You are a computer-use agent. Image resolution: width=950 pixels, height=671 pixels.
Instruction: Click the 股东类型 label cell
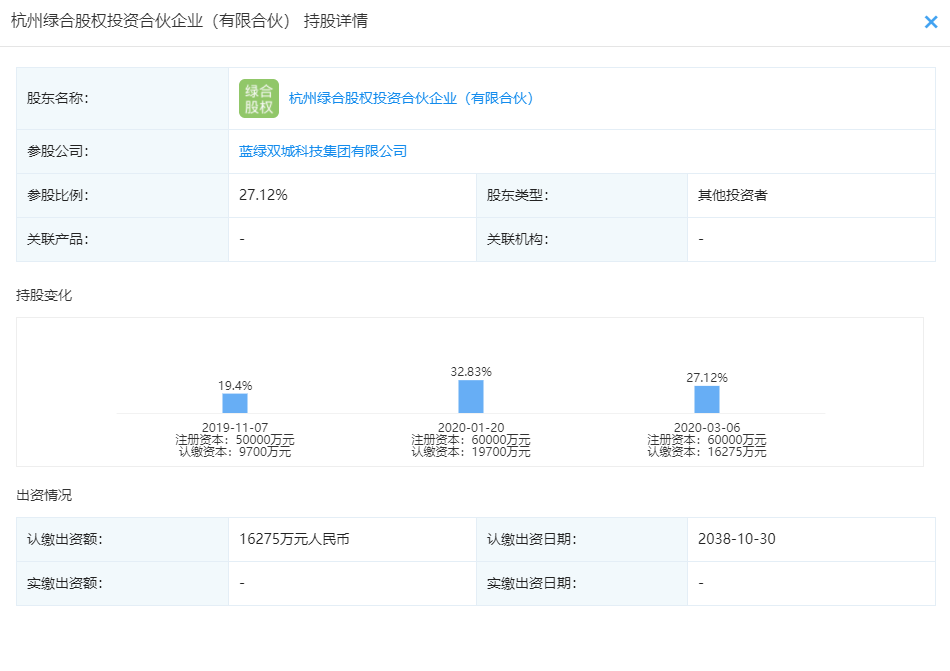point(582,196)
